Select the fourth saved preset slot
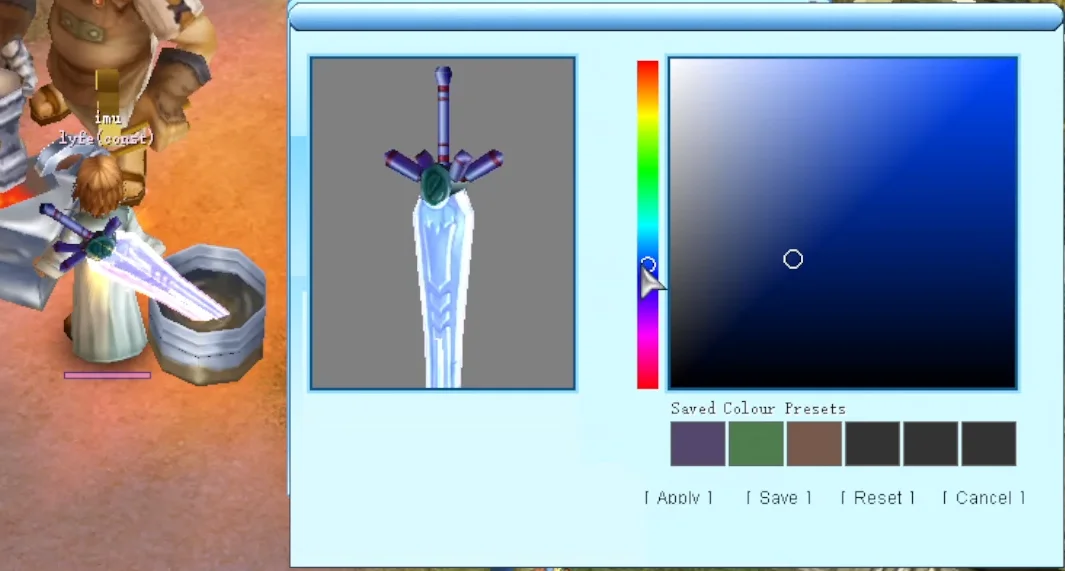The width and height of the screenshot is (1065, 571). pyautogui.click(x=872, y=444)
